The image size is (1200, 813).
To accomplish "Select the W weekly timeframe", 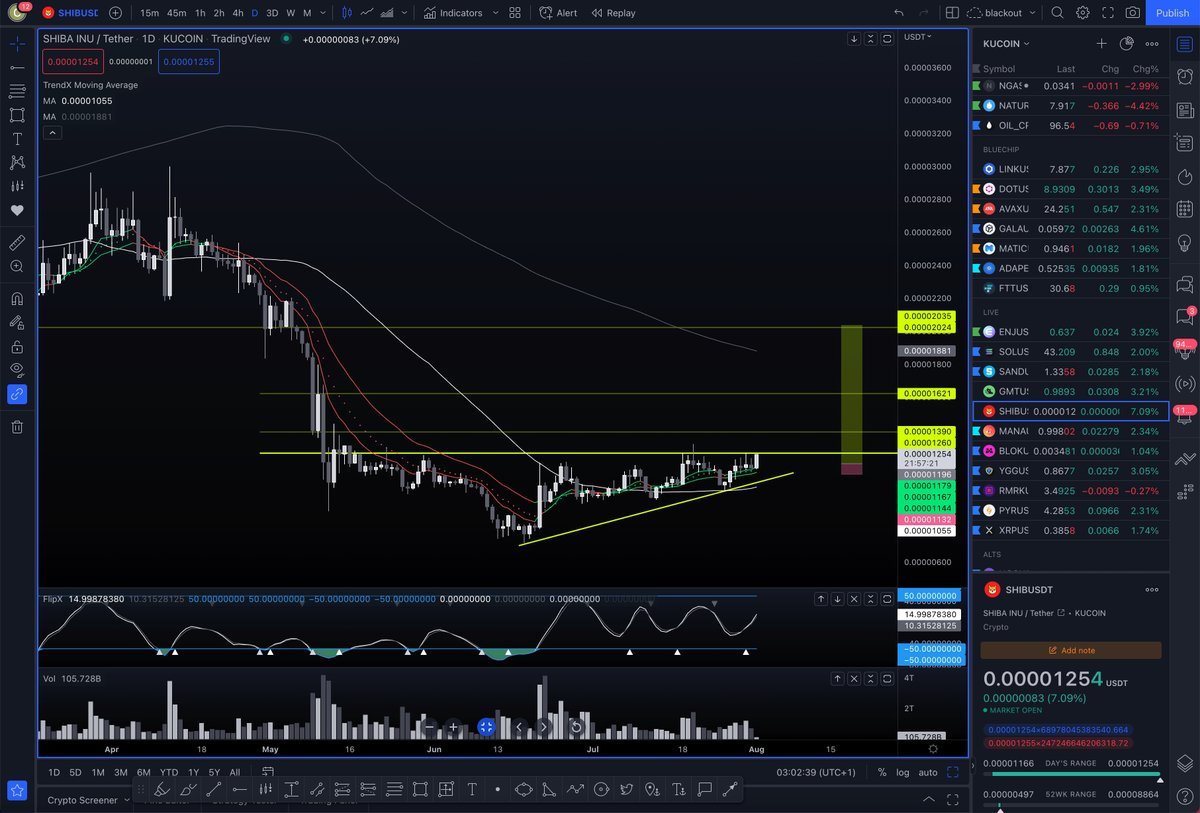I will (x=290, y=13).
